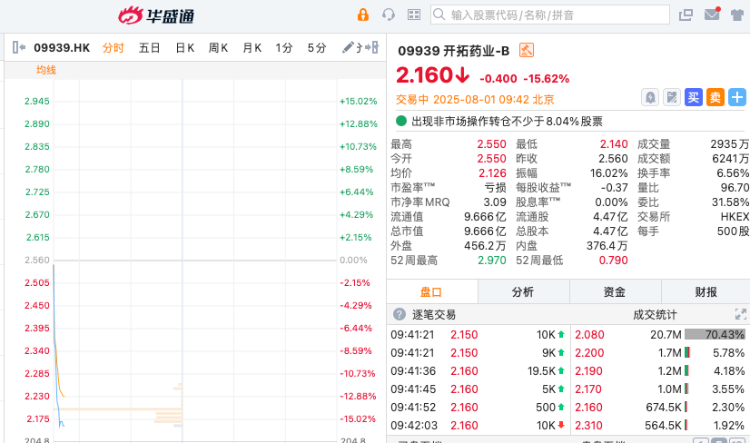Click the price alert bell icon
The image size is (750, 443).
point(650,97)
